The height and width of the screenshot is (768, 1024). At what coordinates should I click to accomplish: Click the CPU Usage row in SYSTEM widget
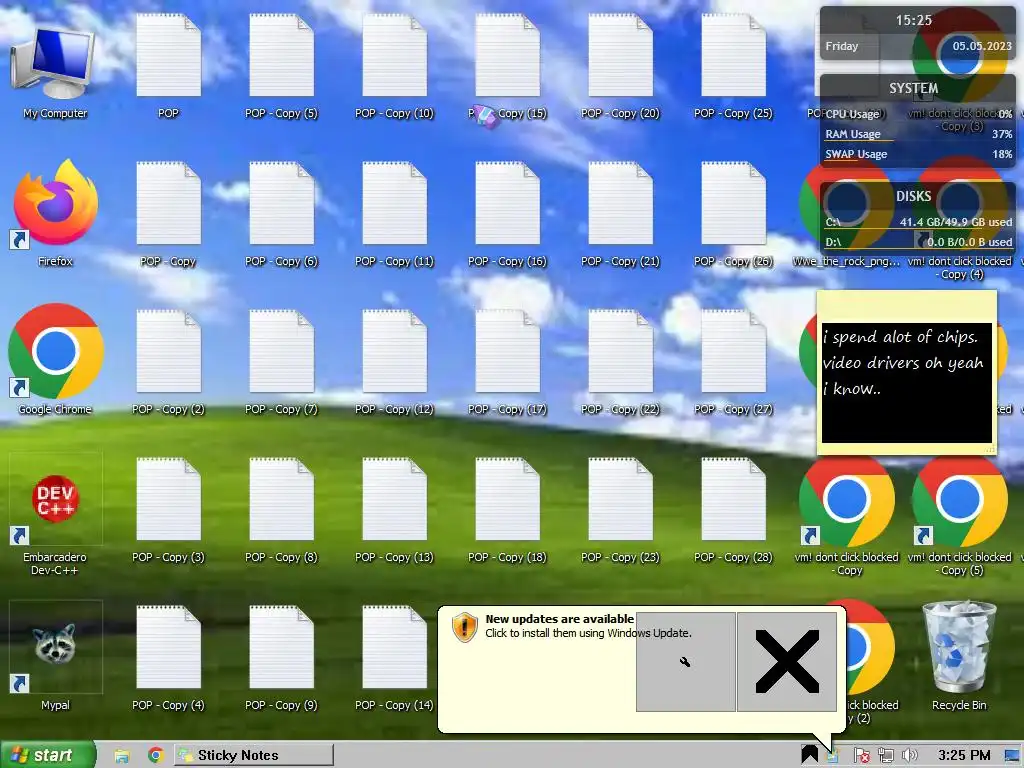pos(918,114)
